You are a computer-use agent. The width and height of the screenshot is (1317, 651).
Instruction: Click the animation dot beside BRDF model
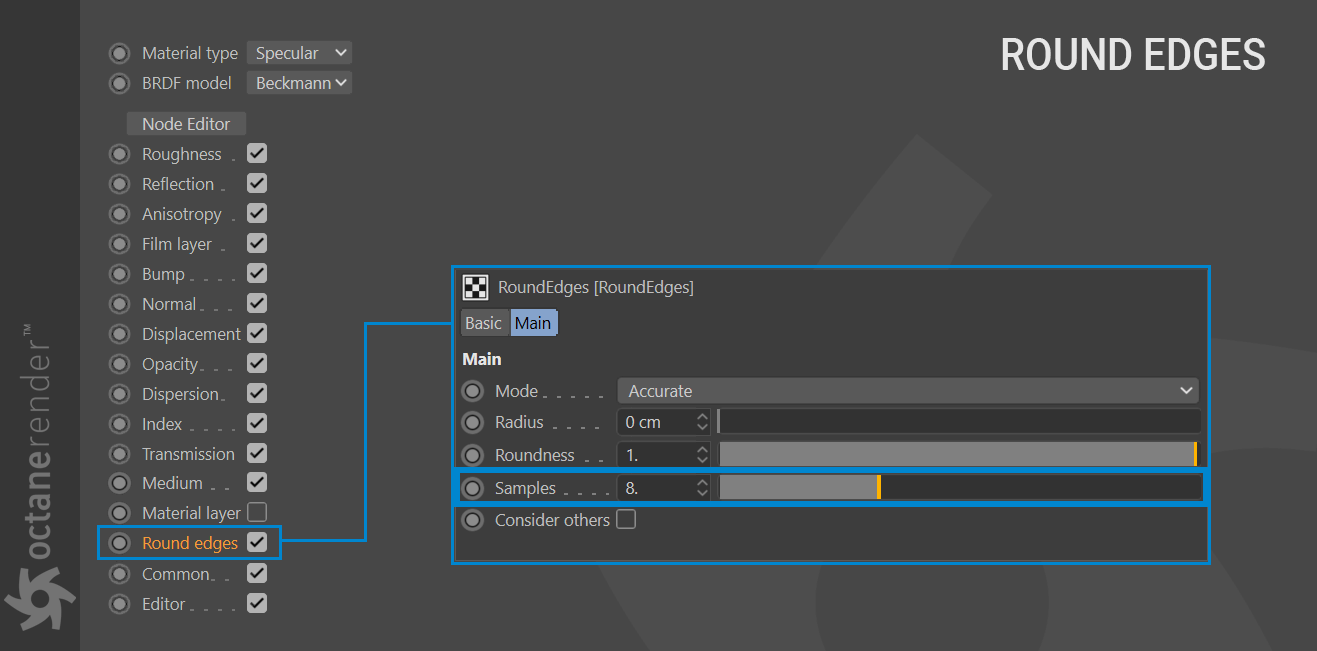(x=120, y=83)
